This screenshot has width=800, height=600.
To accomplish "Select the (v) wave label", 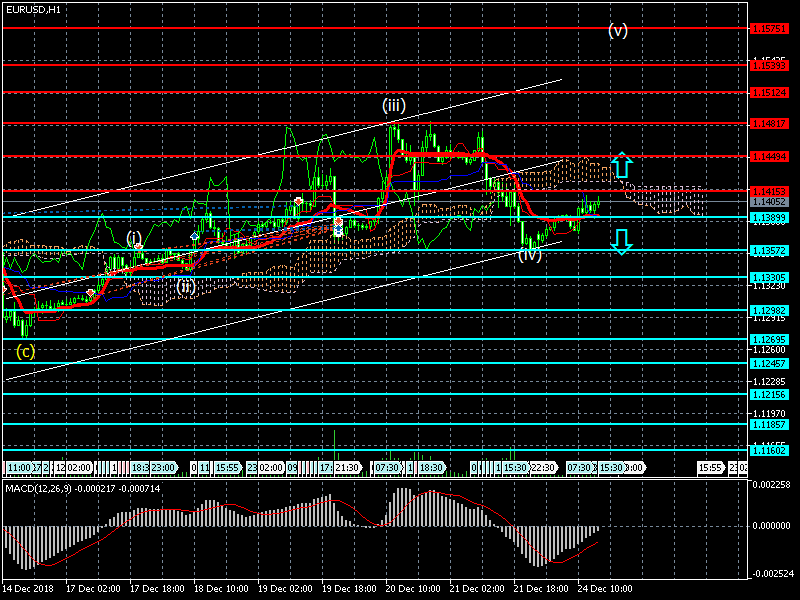I will pos(618,30).
